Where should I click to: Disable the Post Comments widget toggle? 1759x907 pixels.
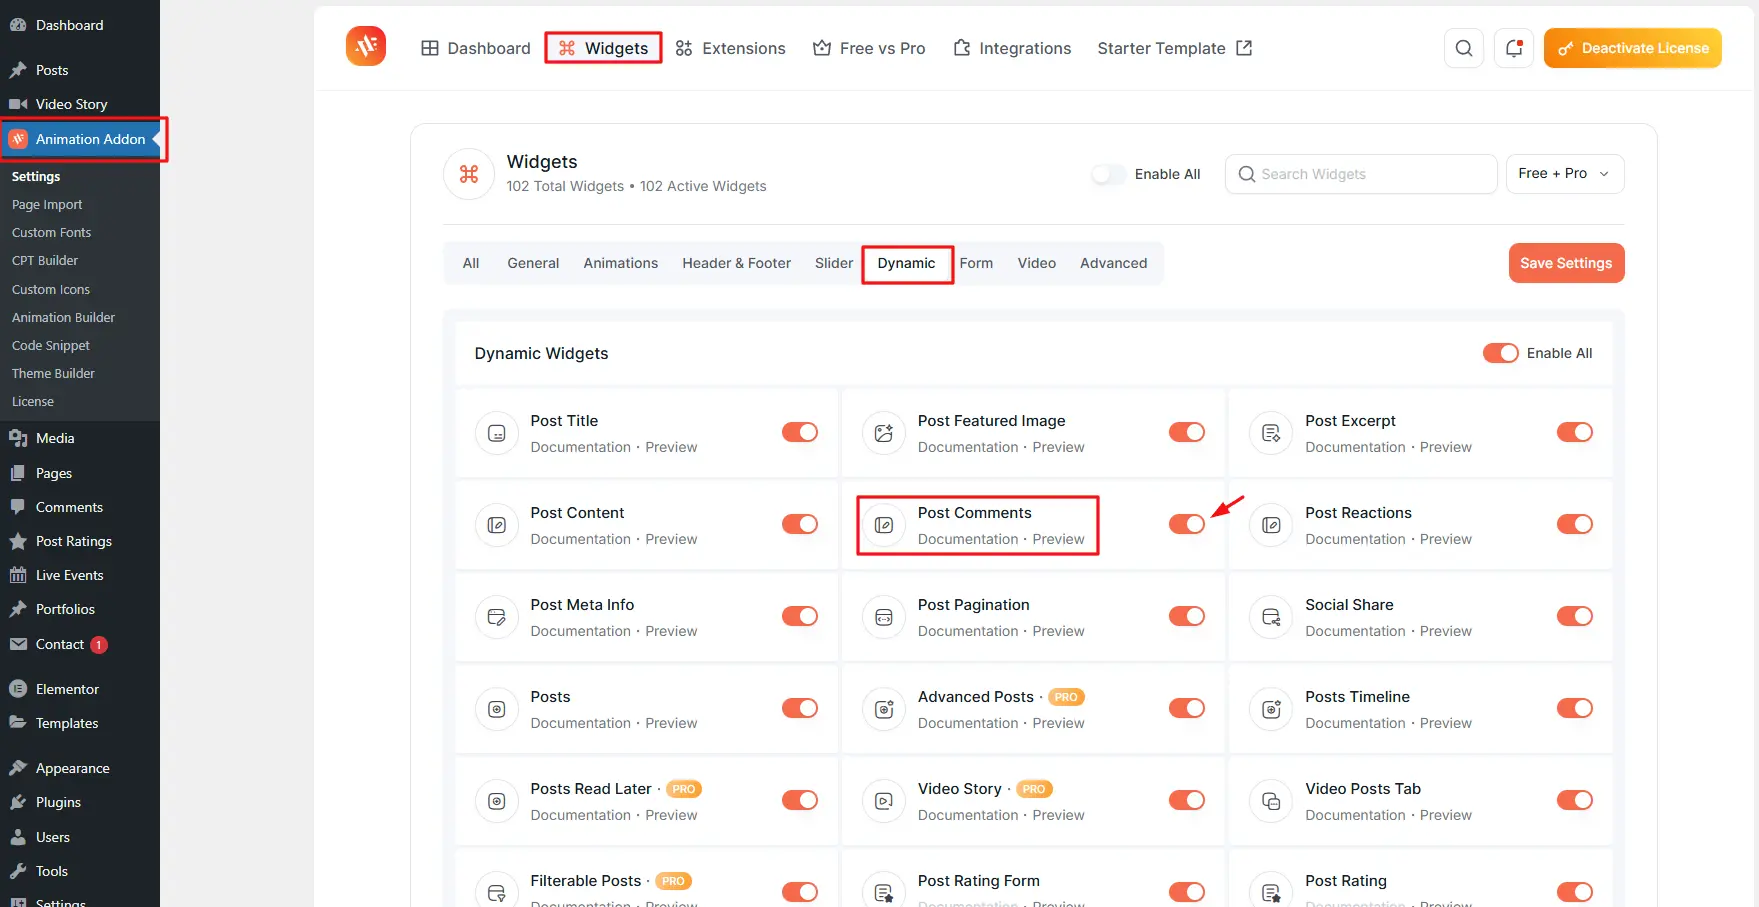[1186, 524]
